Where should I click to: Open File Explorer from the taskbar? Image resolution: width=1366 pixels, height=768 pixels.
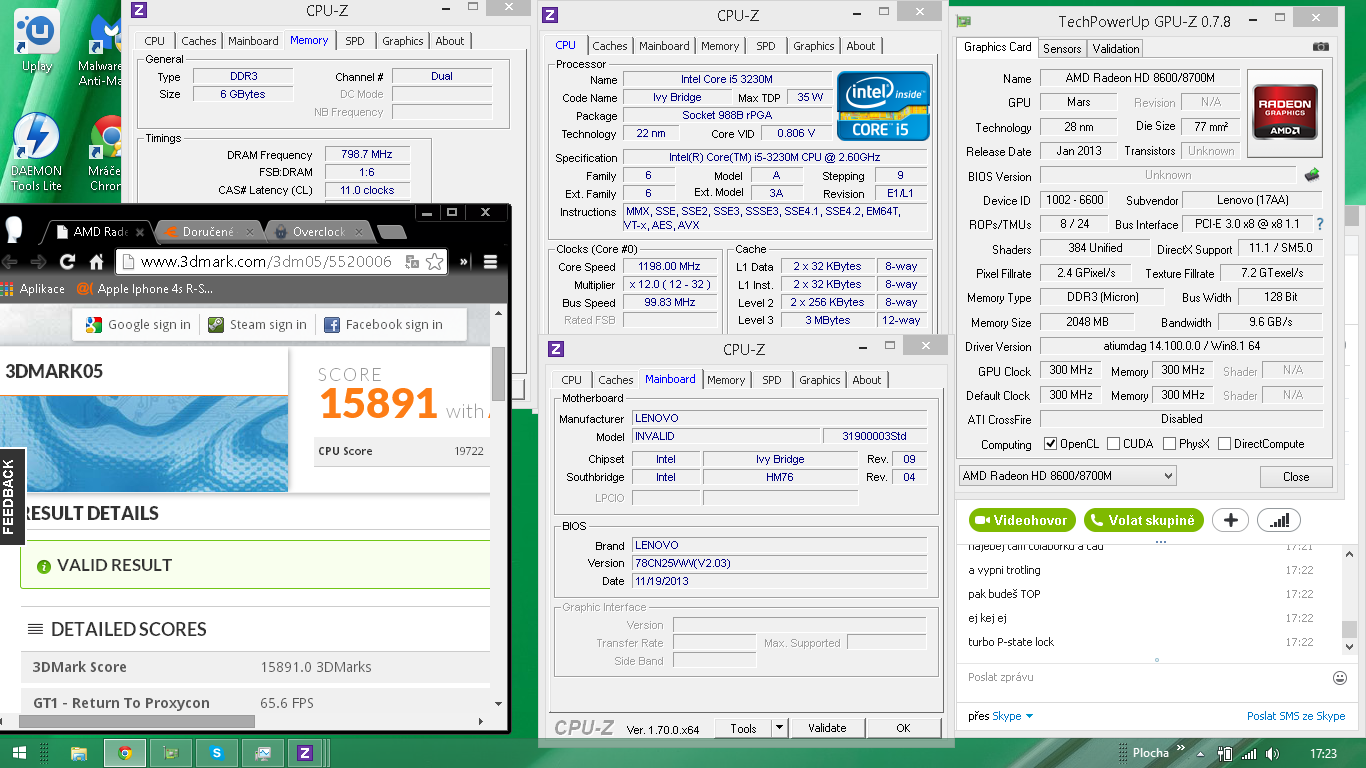(x=80, y=753)
